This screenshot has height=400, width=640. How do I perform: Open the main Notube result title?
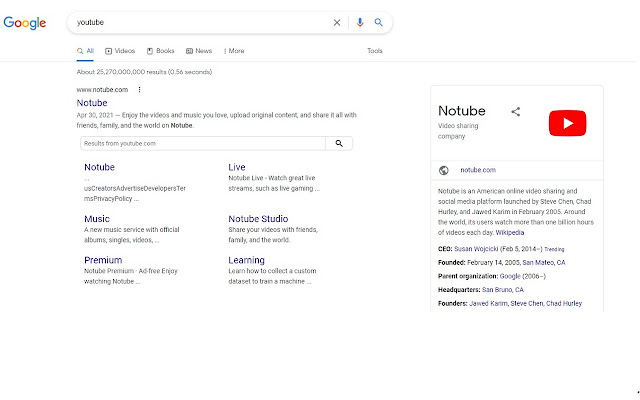click(x=92, y=103)
